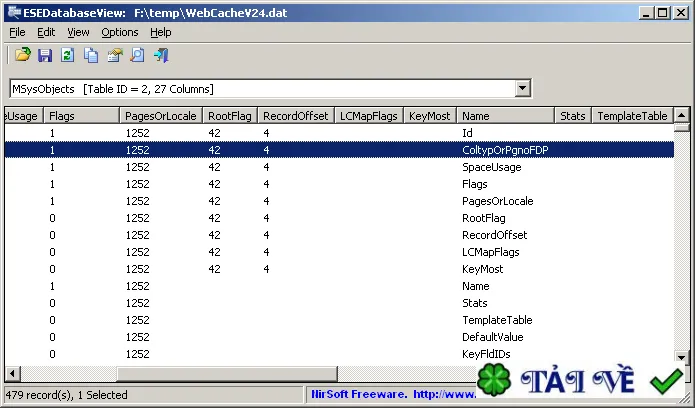Sort by KeyMost column header
This screenshot has height=408, width=695.
click(x=430, y=116)
